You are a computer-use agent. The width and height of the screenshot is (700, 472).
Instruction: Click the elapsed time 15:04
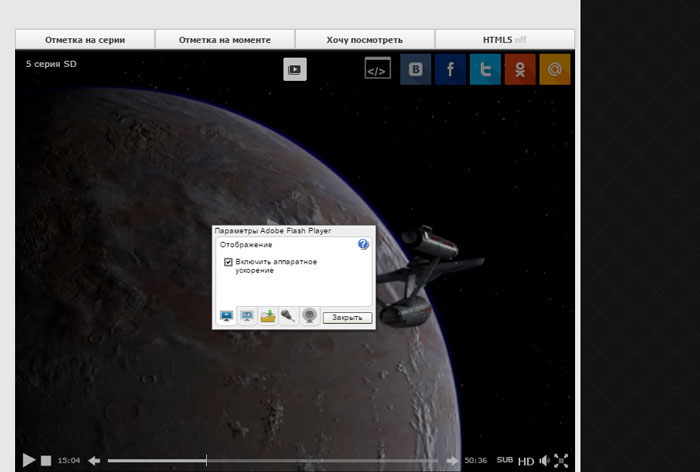(69, 460)
